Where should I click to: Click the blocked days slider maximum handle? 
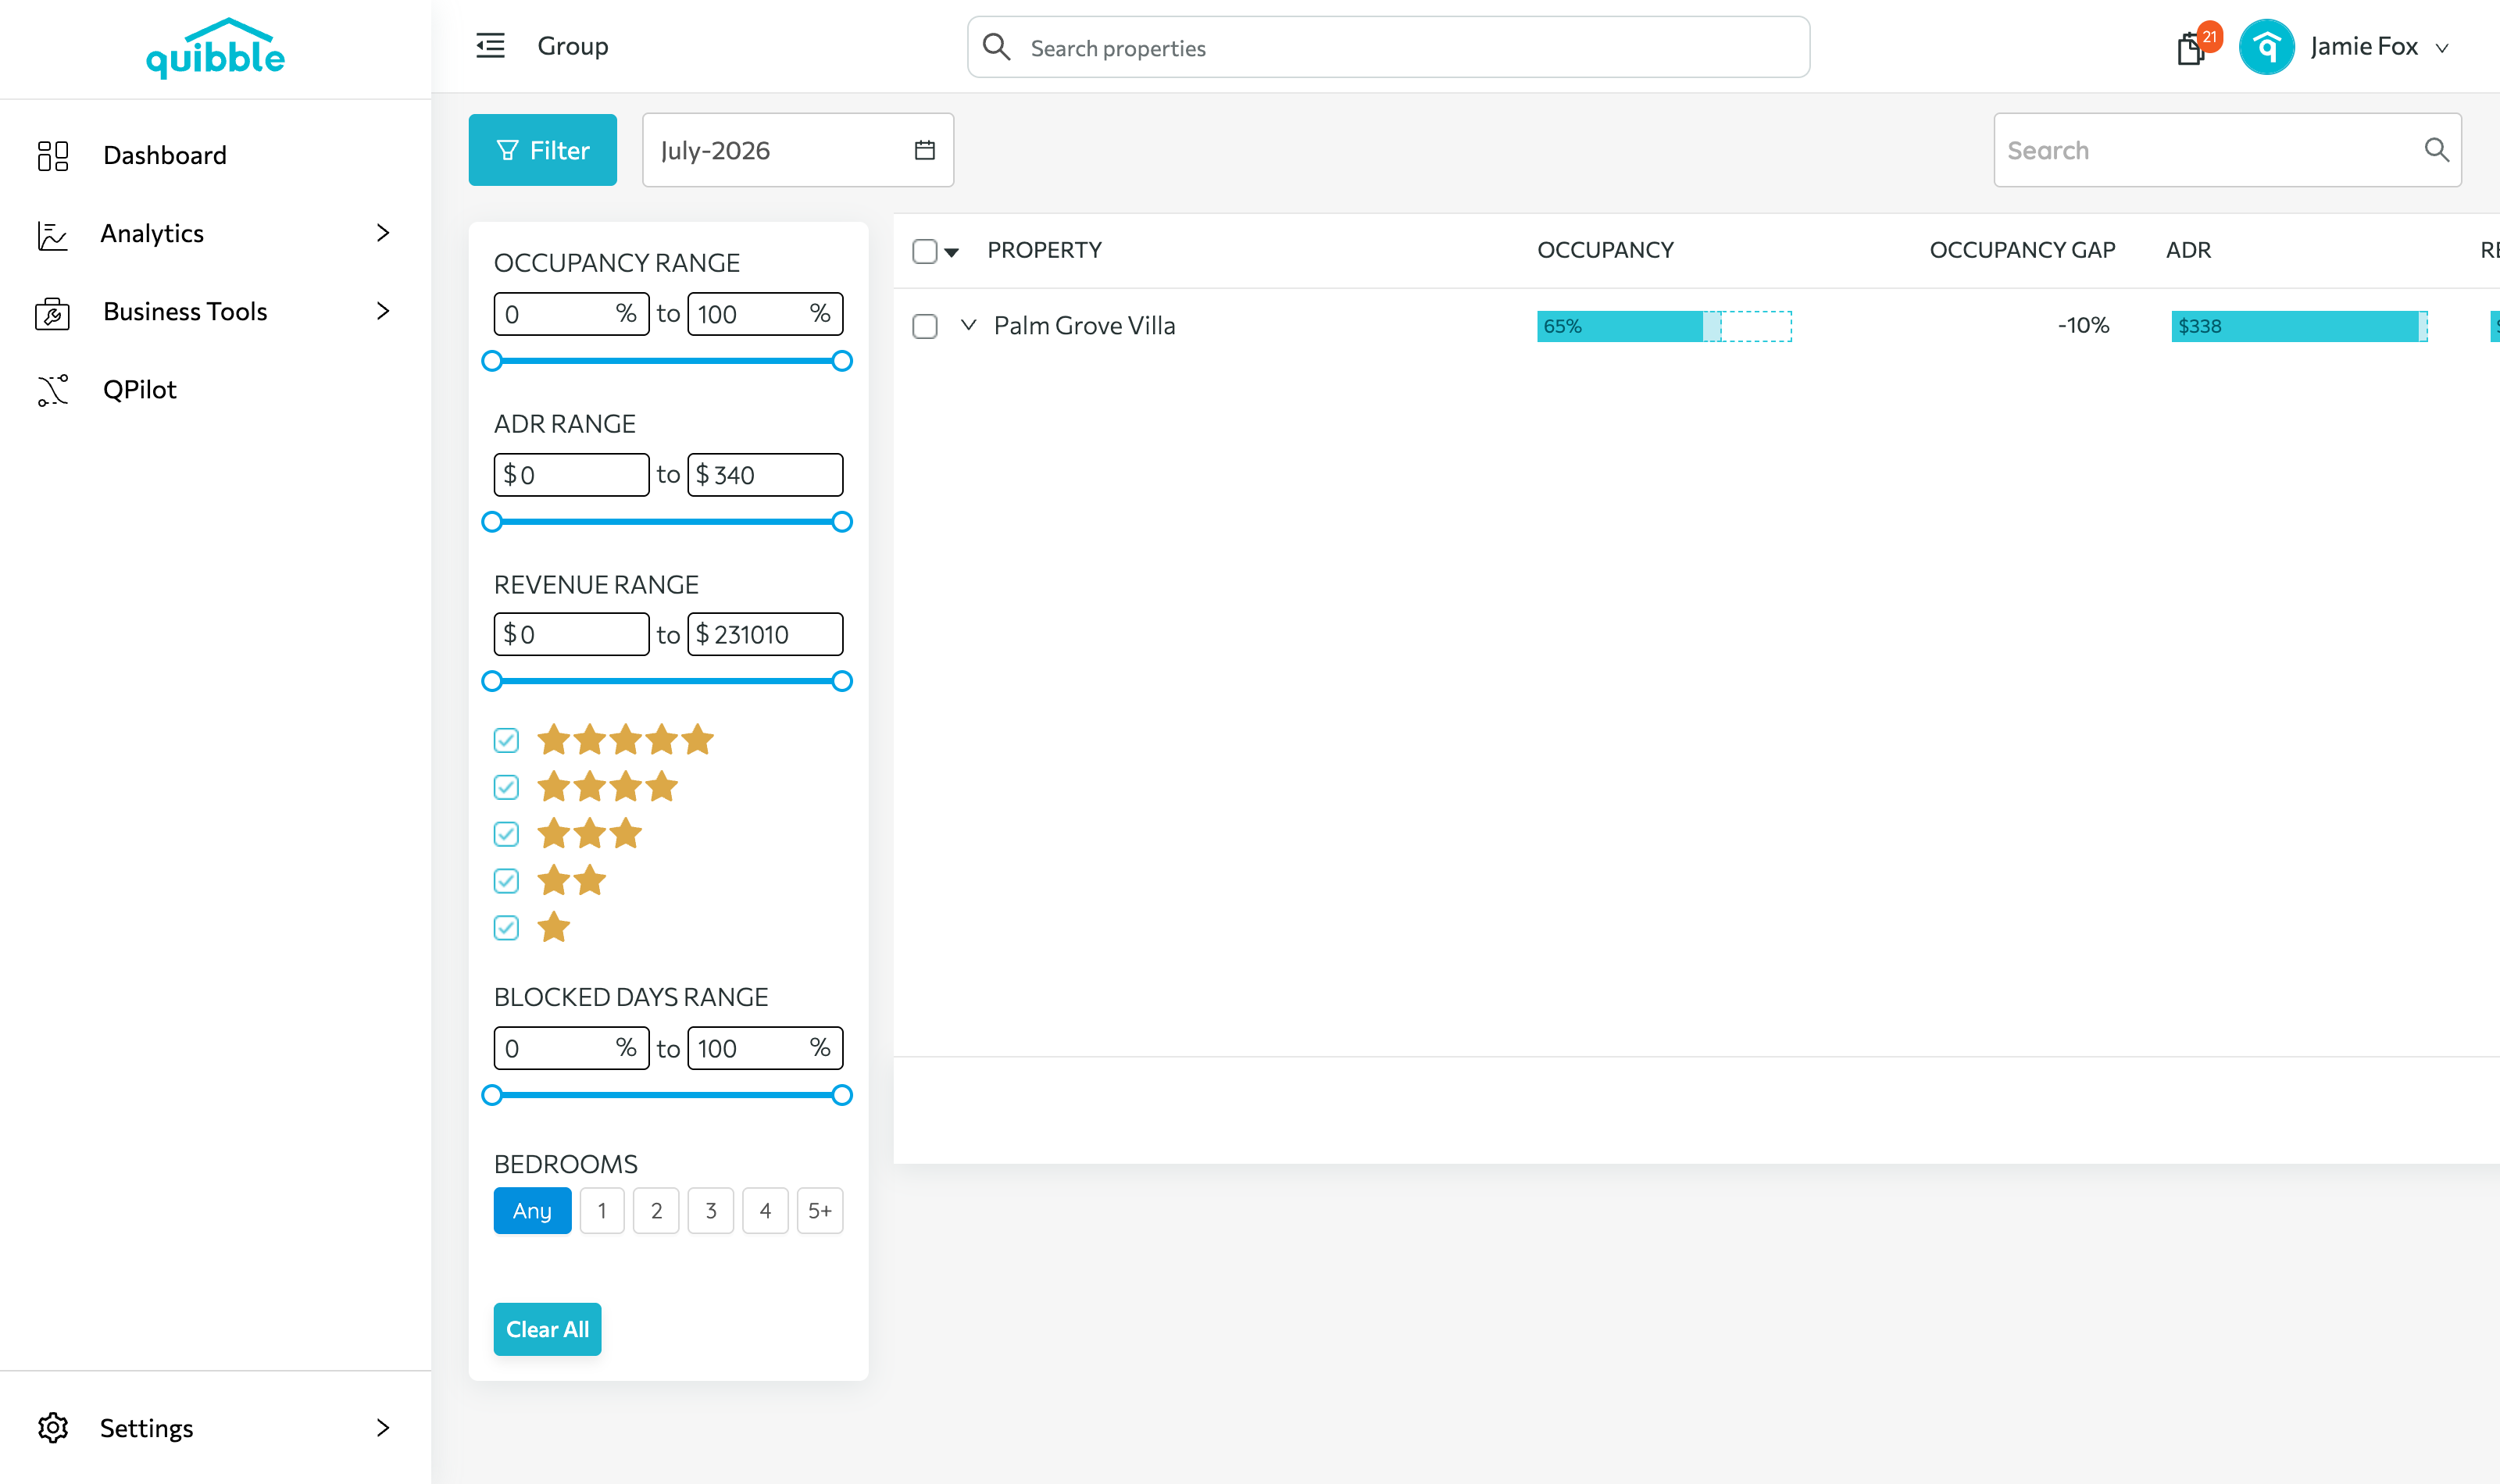[x=842, y=1095]
